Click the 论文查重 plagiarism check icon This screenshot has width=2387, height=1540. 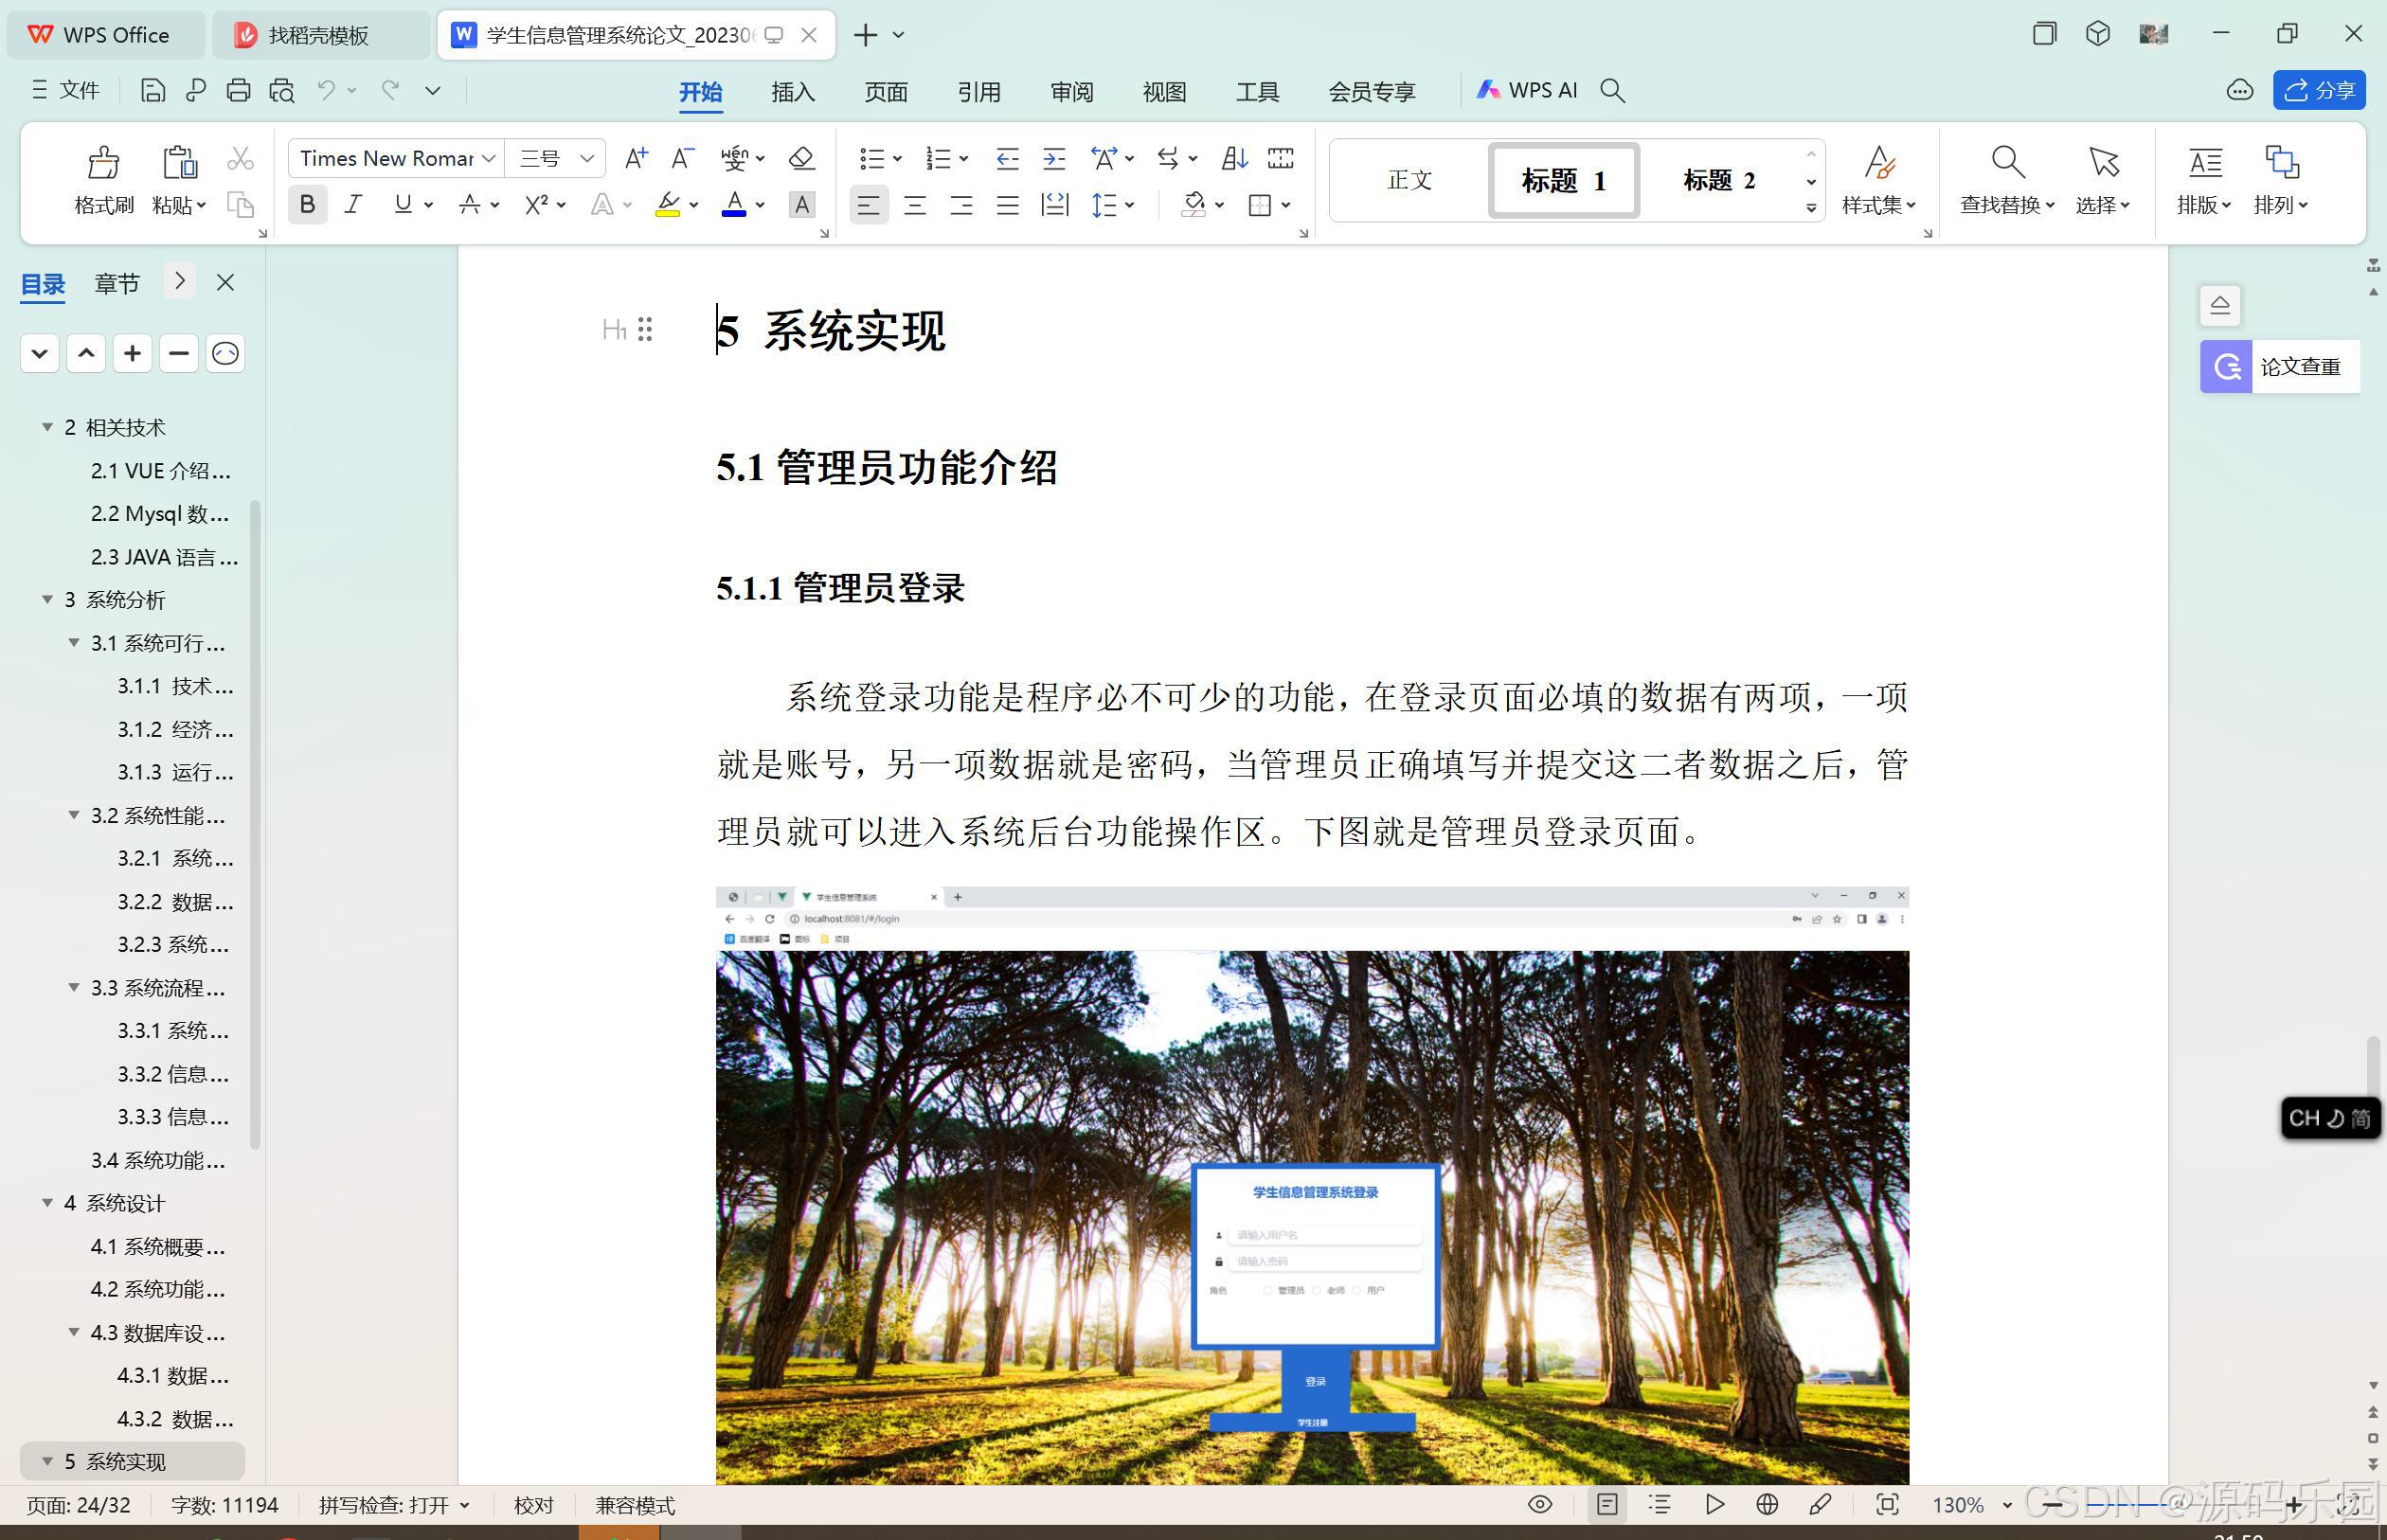[x=2226, y=366]
